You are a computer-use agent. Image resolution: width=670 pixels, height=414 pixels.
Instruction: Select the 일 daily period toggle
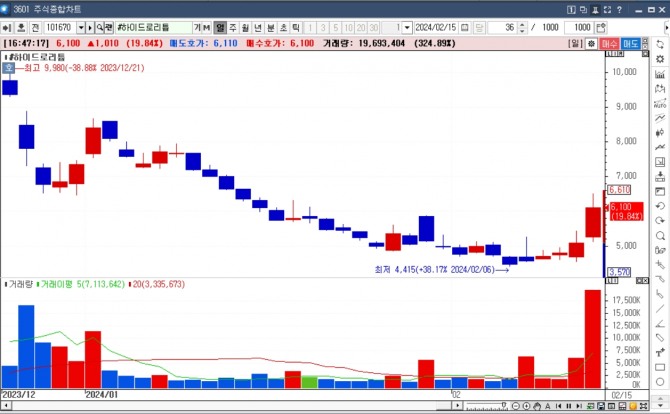click(x=220, y=28)
